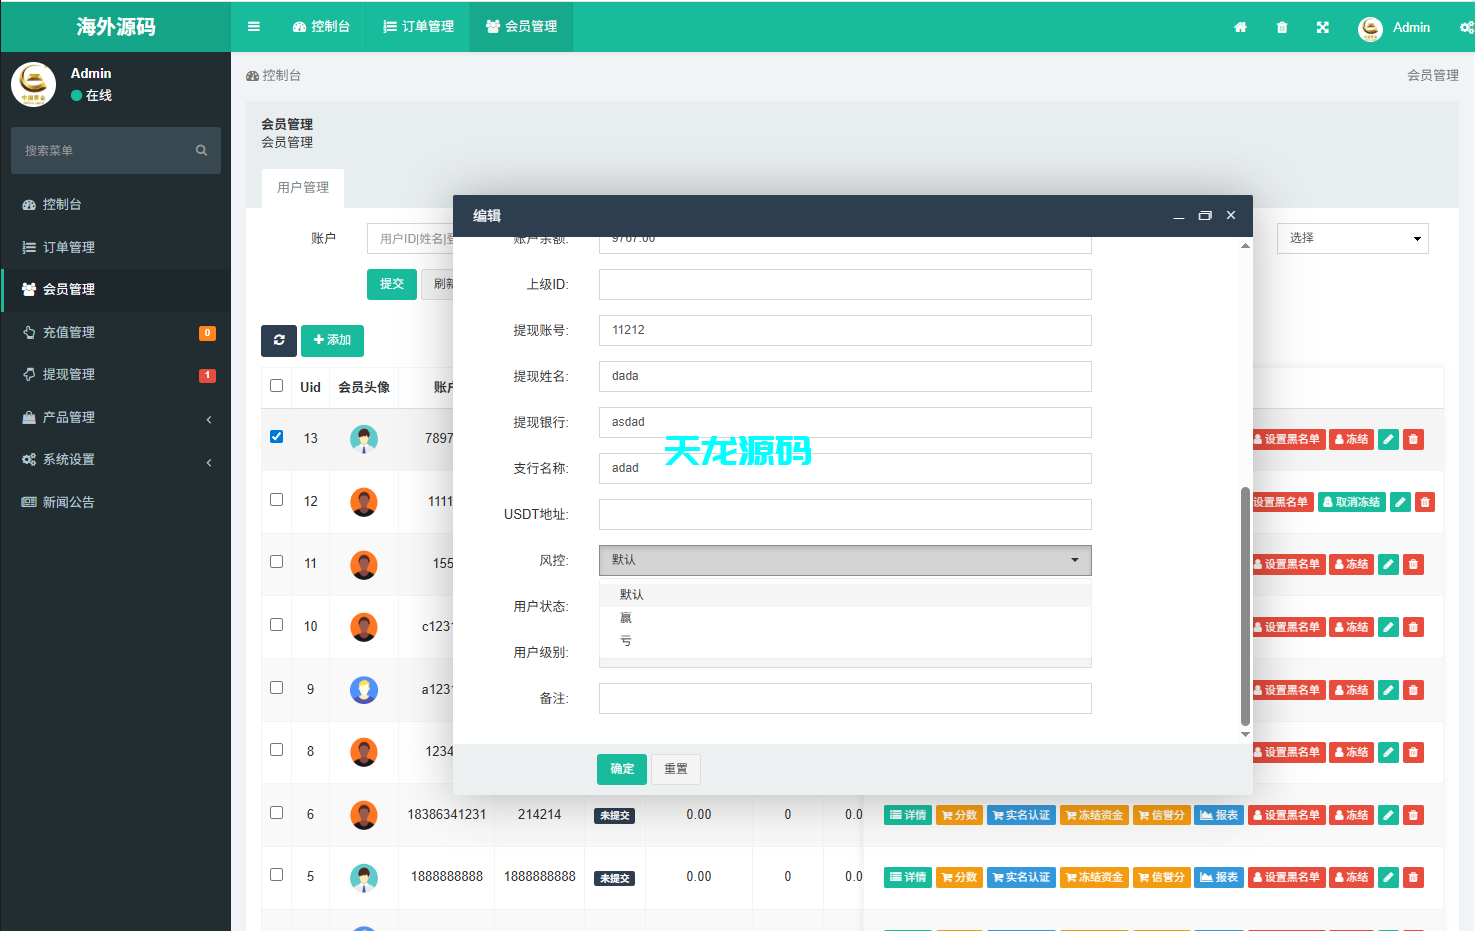Open settings via the gears icon top right
Screen dimensions: 1475x931
(1468, 27)
